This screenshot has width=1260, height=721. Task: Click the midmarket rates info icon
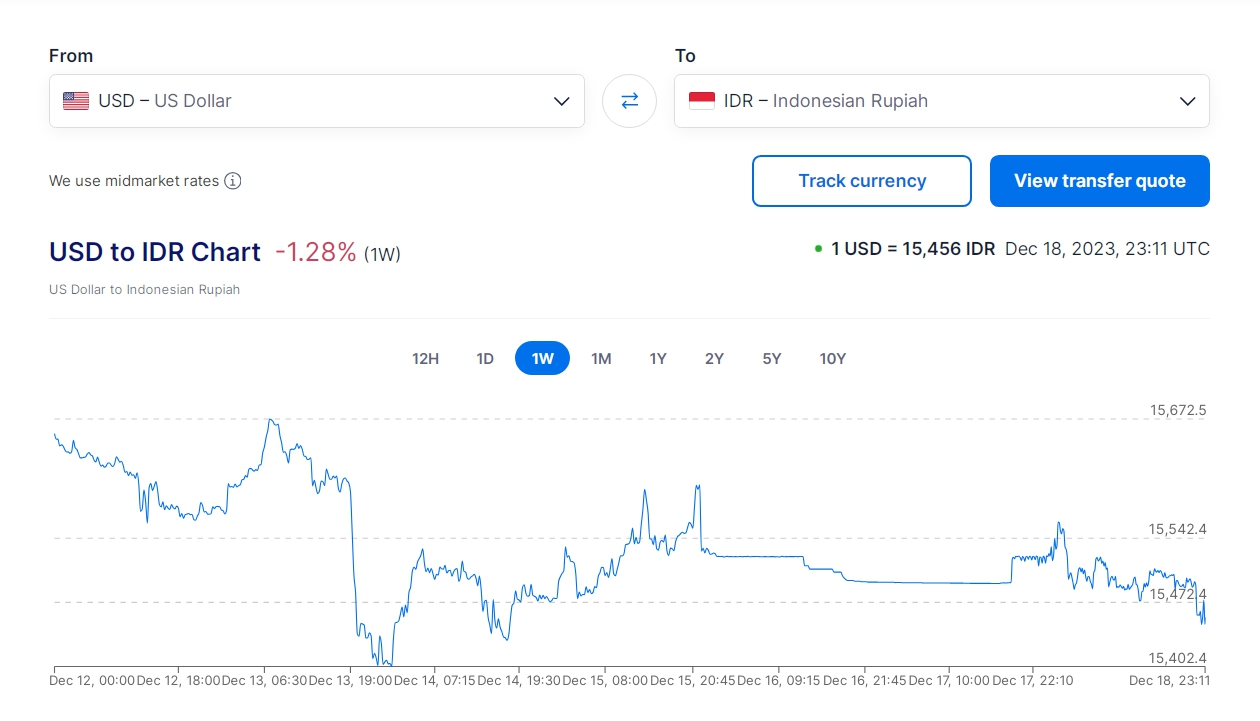(x=233, y=181)
